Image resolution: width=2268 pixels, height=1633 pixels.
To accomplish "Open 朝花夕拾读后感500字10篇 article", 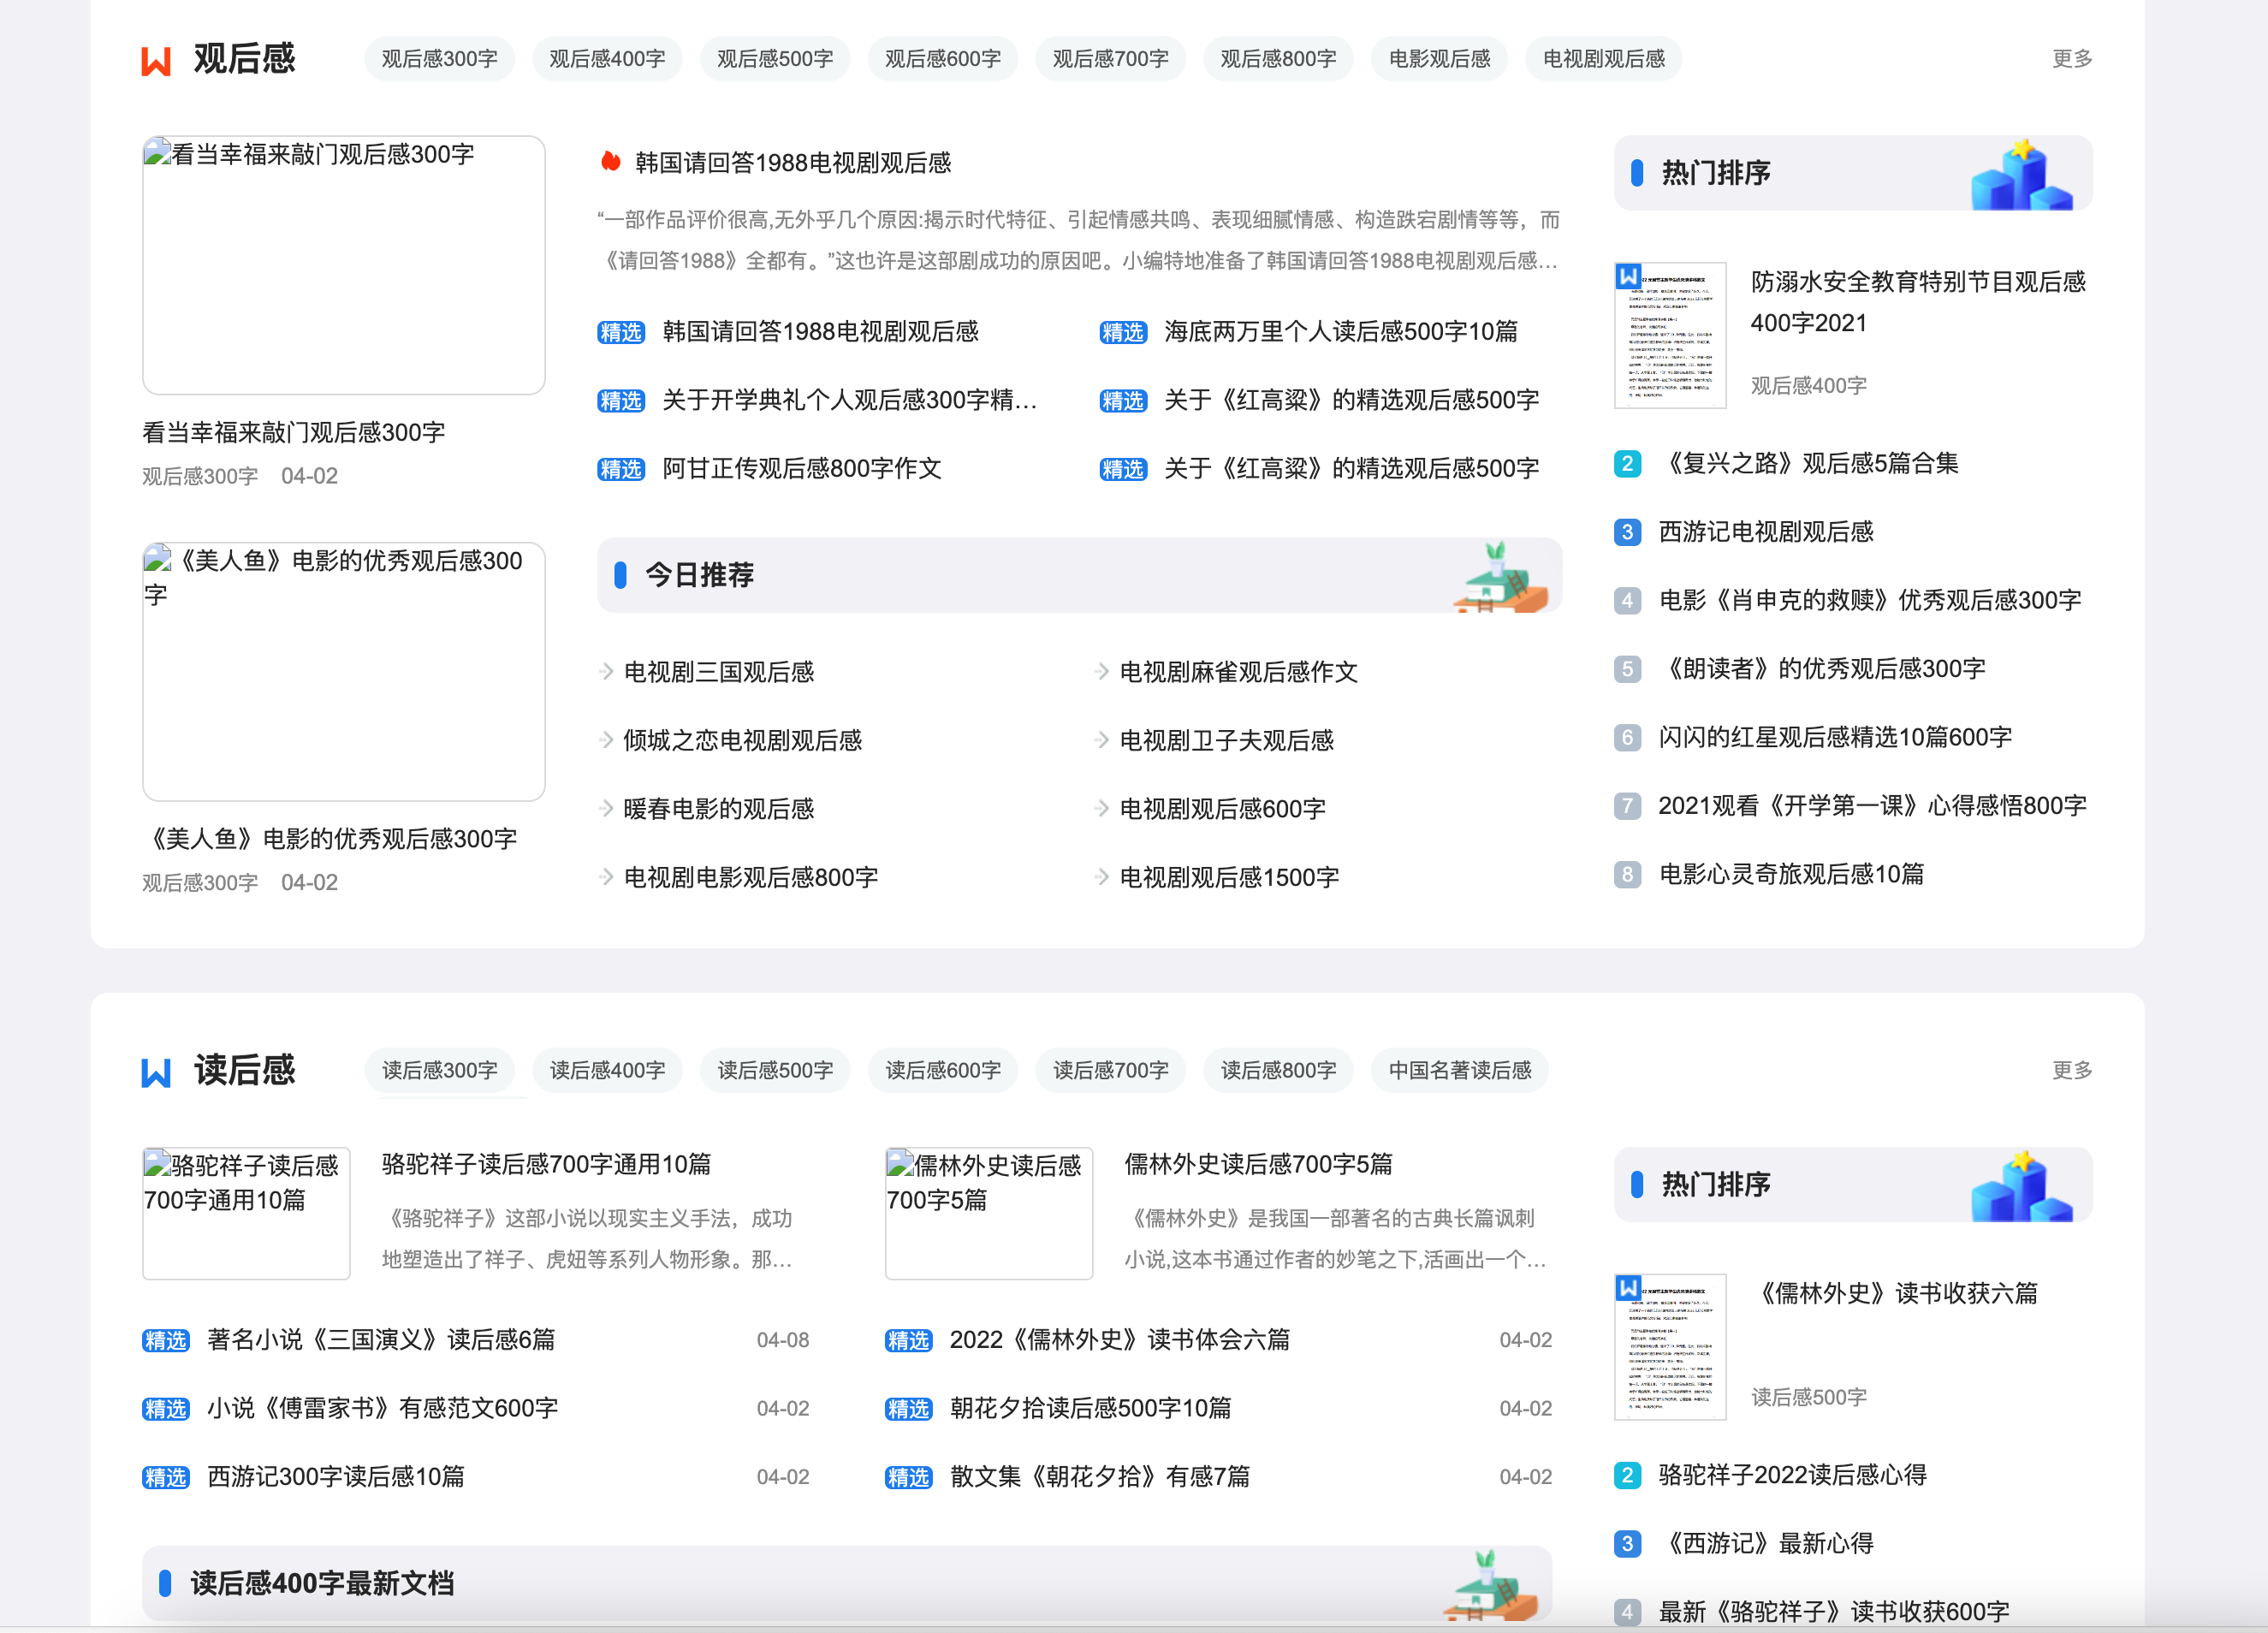I will (1090, 1408).
